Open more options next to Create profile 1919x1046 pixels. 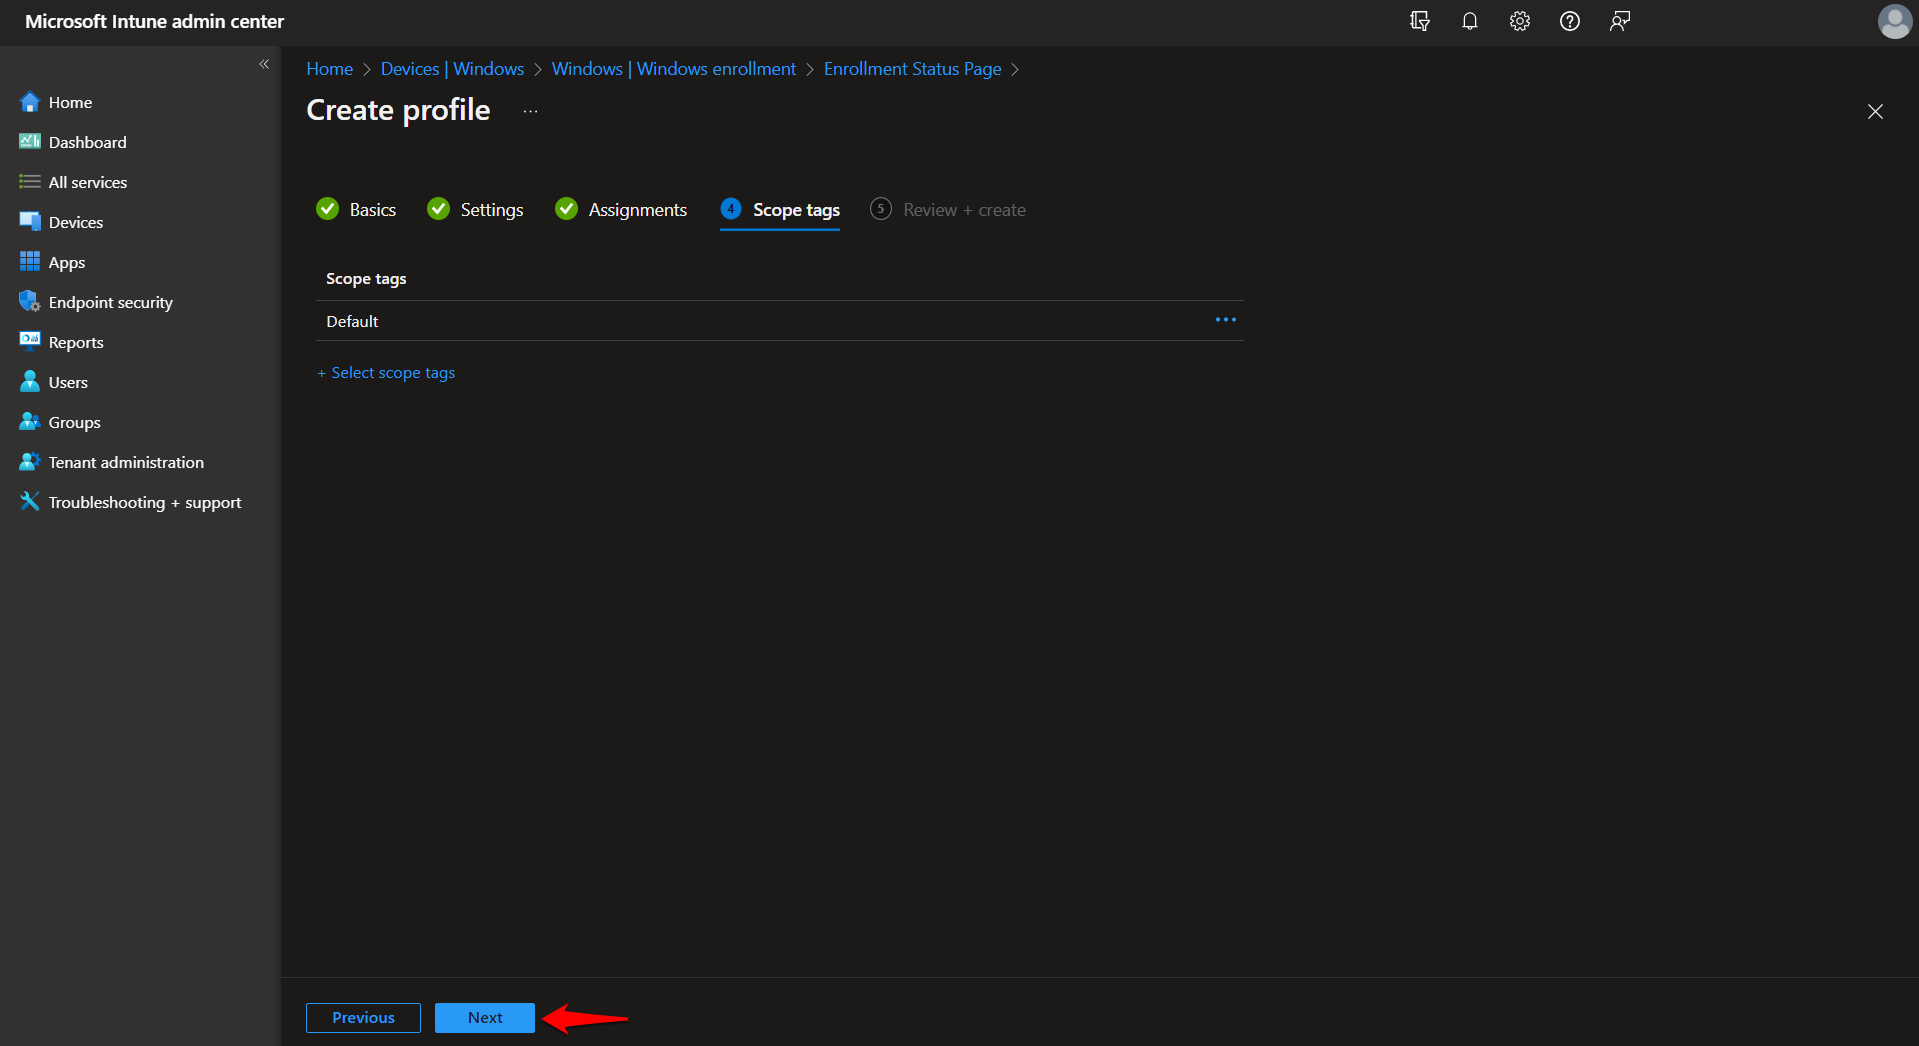click(530, 111)
